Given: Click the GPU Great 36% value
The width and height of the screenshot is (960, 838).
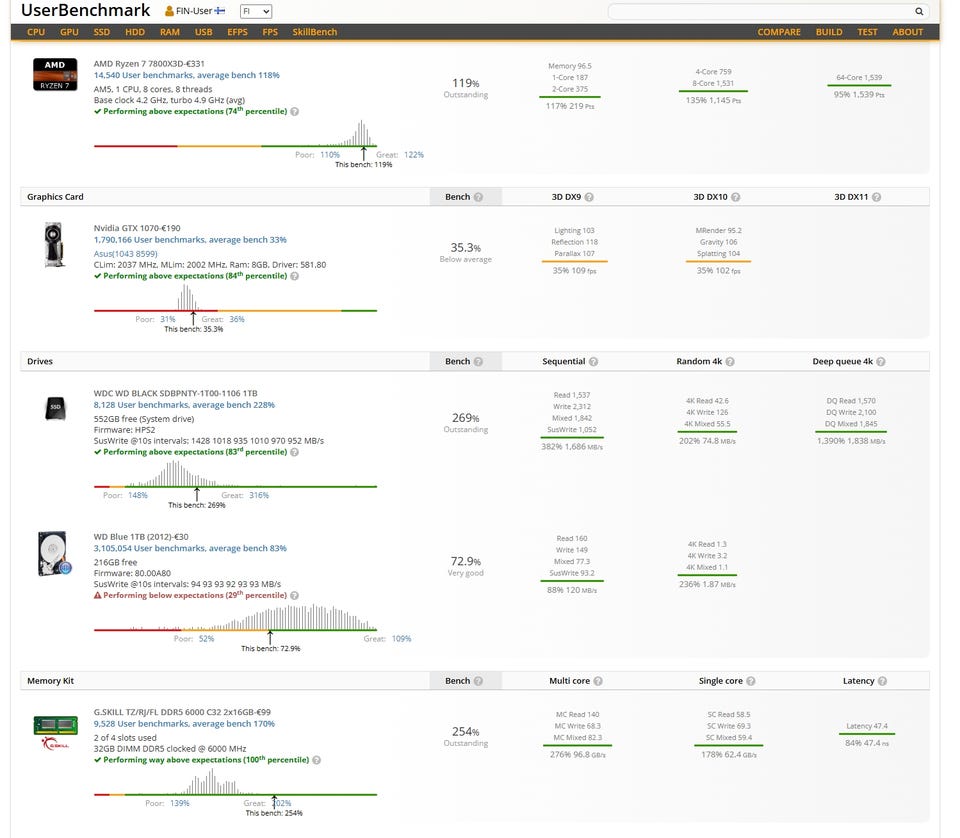Looking at the screenshot, I should click(x=237, y=320).
